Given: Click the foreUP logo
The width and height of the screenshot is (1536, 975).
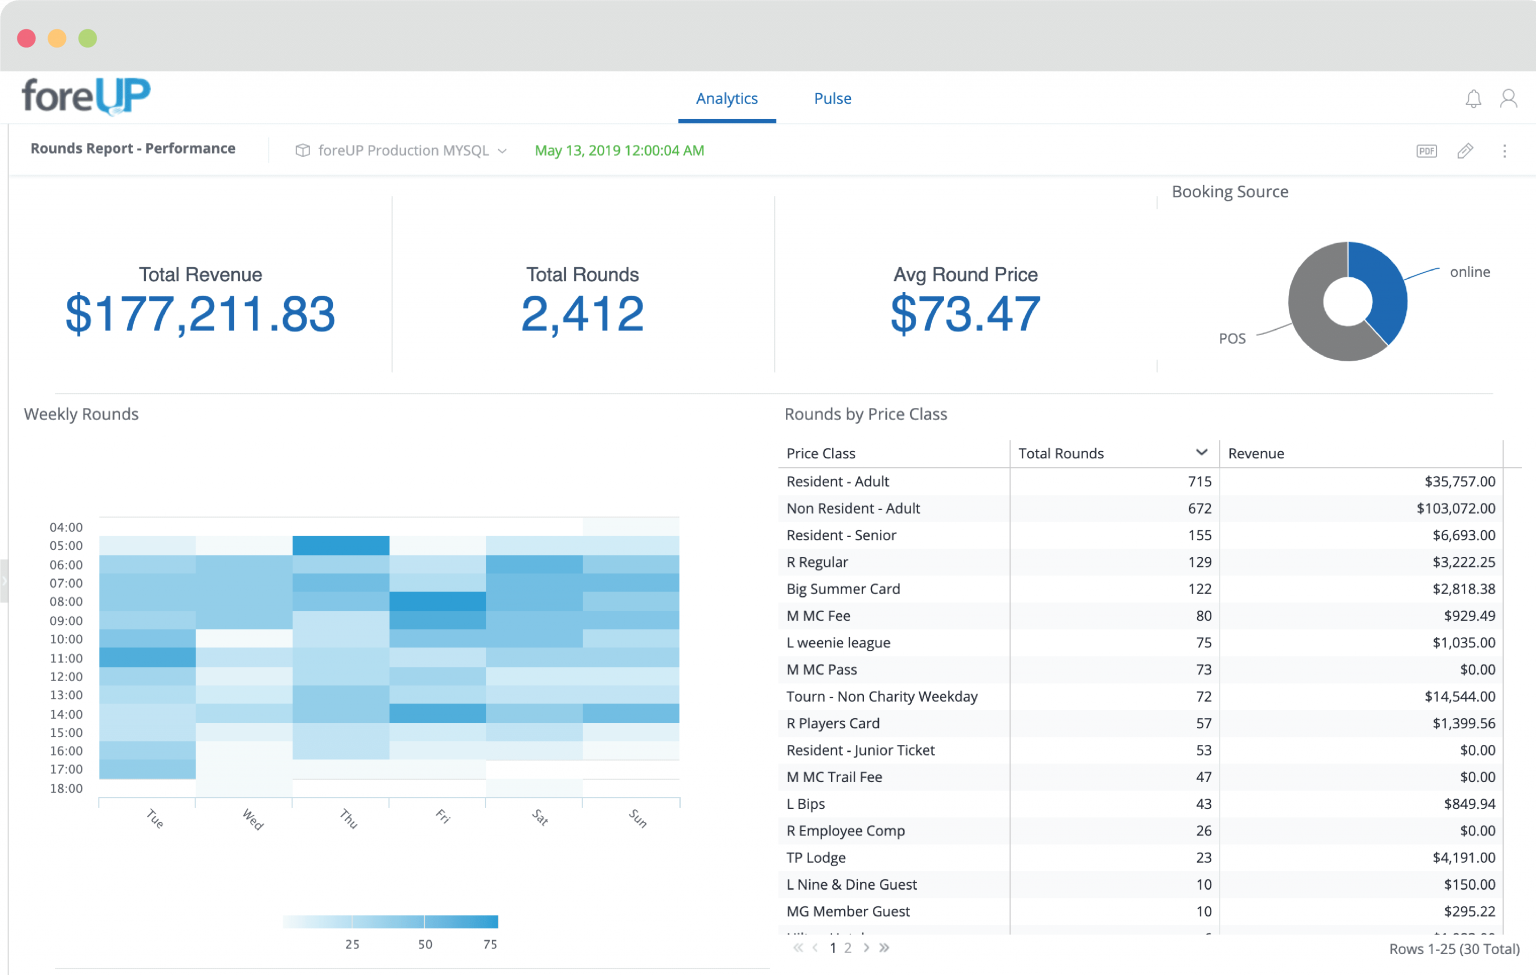Looking at the screenshot, I should click(86, 96).
